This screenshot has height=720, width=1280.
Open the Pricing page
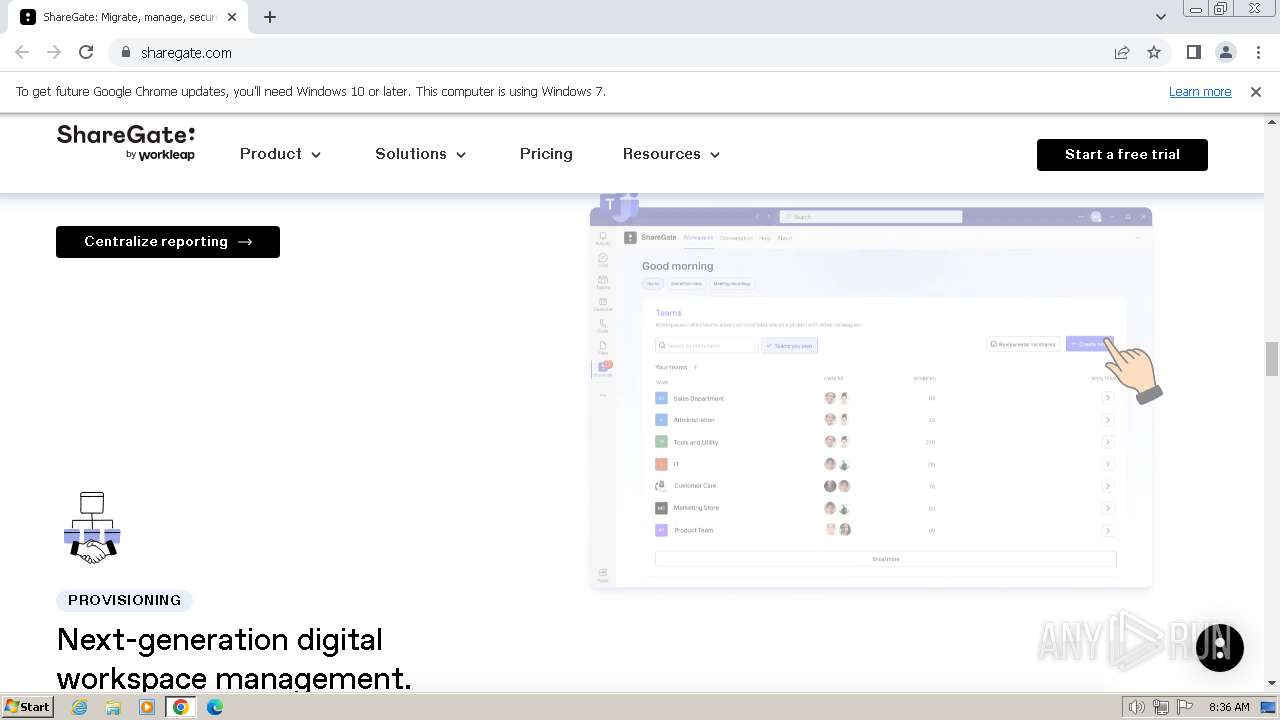tap(546, 154)
